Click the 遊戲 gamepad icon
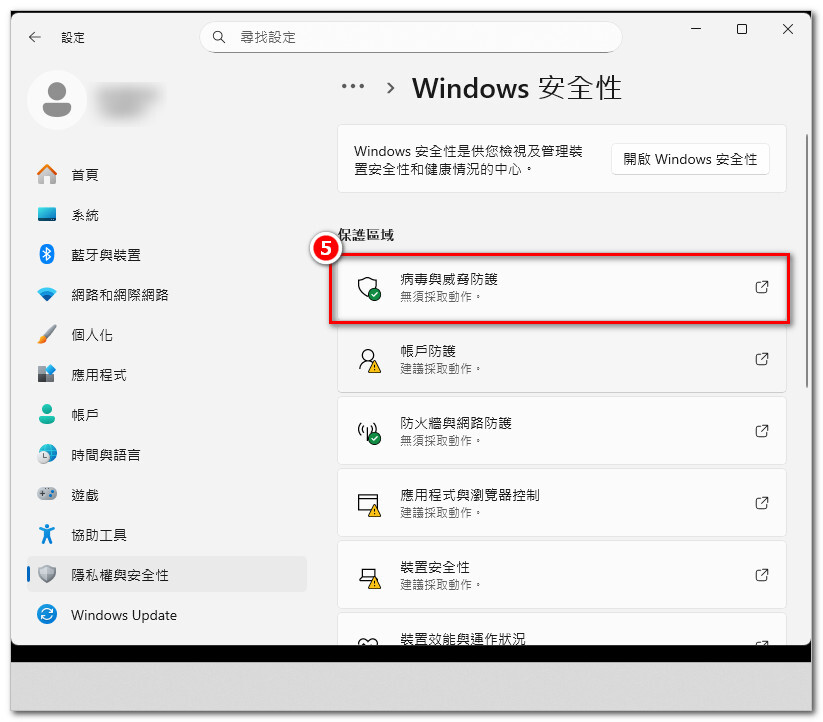 (47, 494)
